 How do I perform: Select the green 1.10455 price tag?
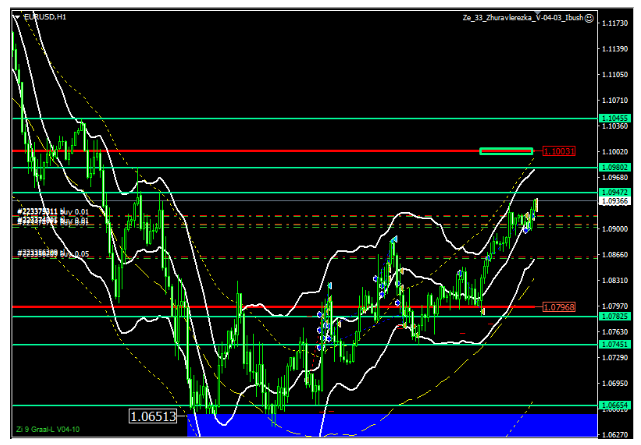(613, 118)
